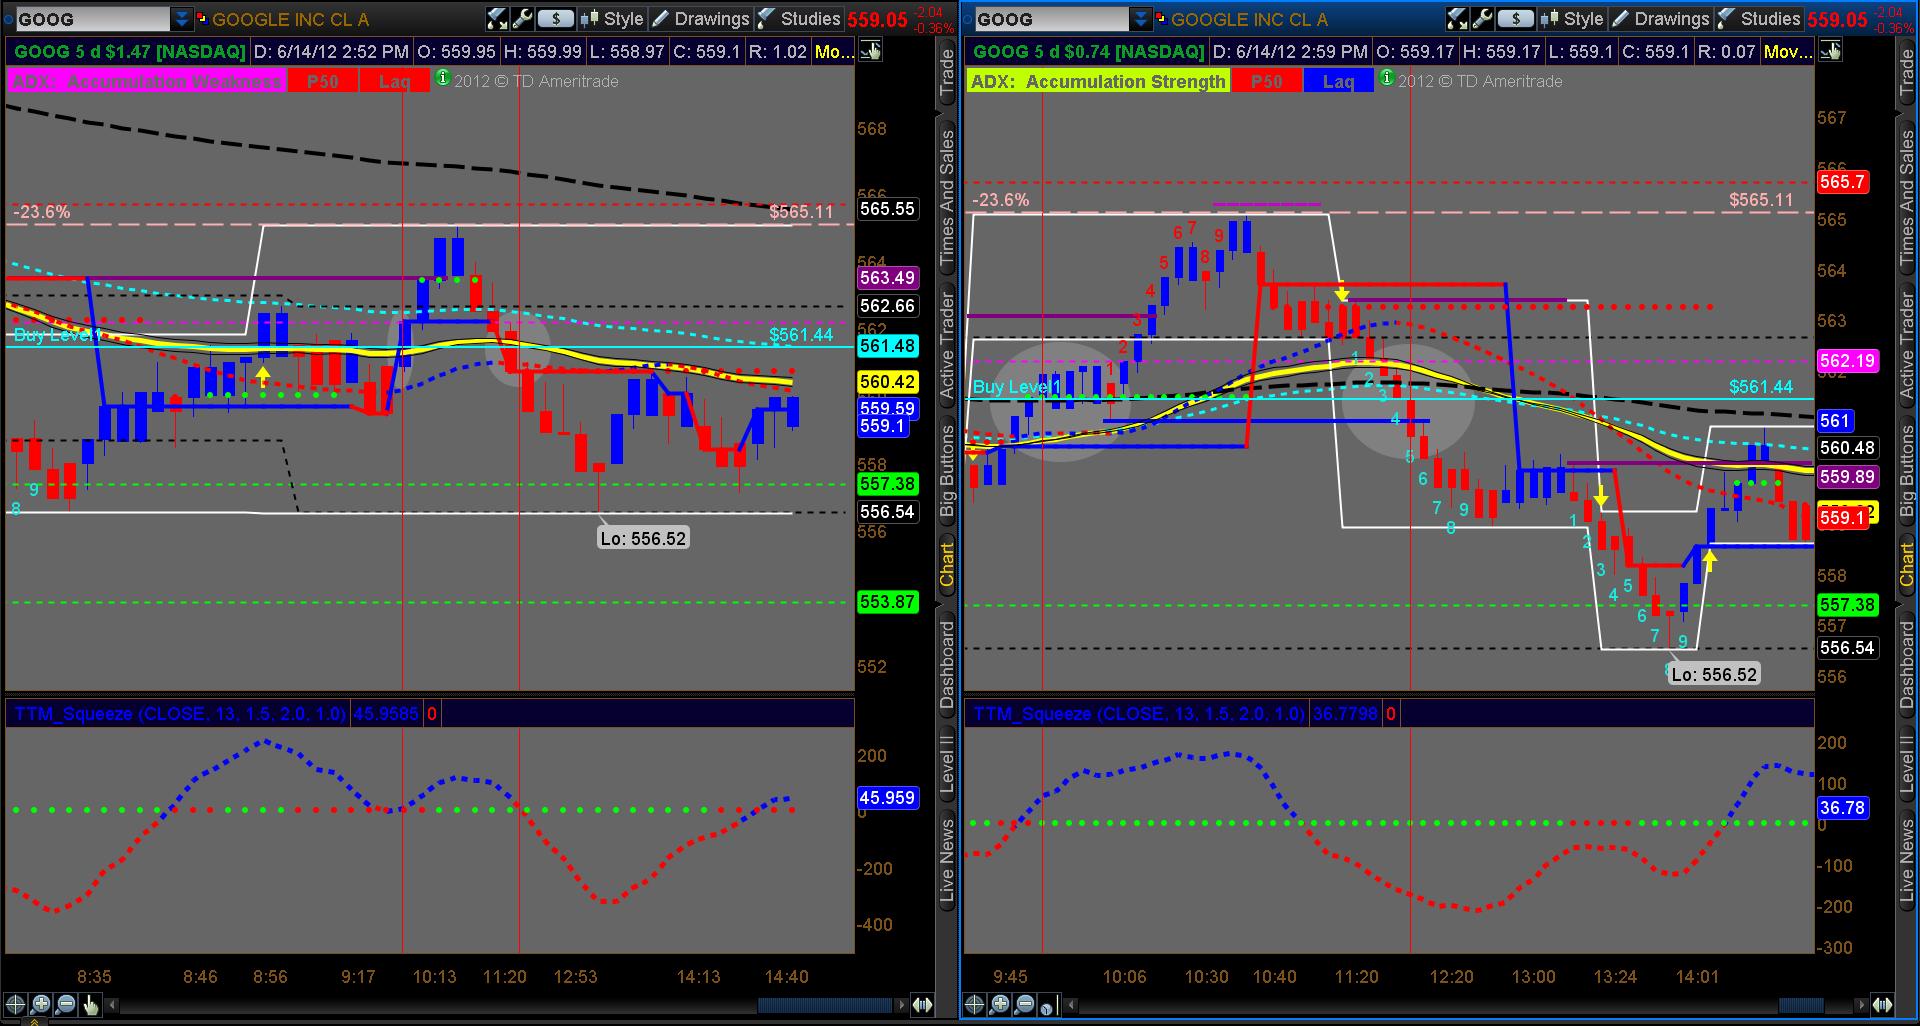Zoom in on the left chart
Screen dimensions: 1920x1026
tap(41, 1005)
